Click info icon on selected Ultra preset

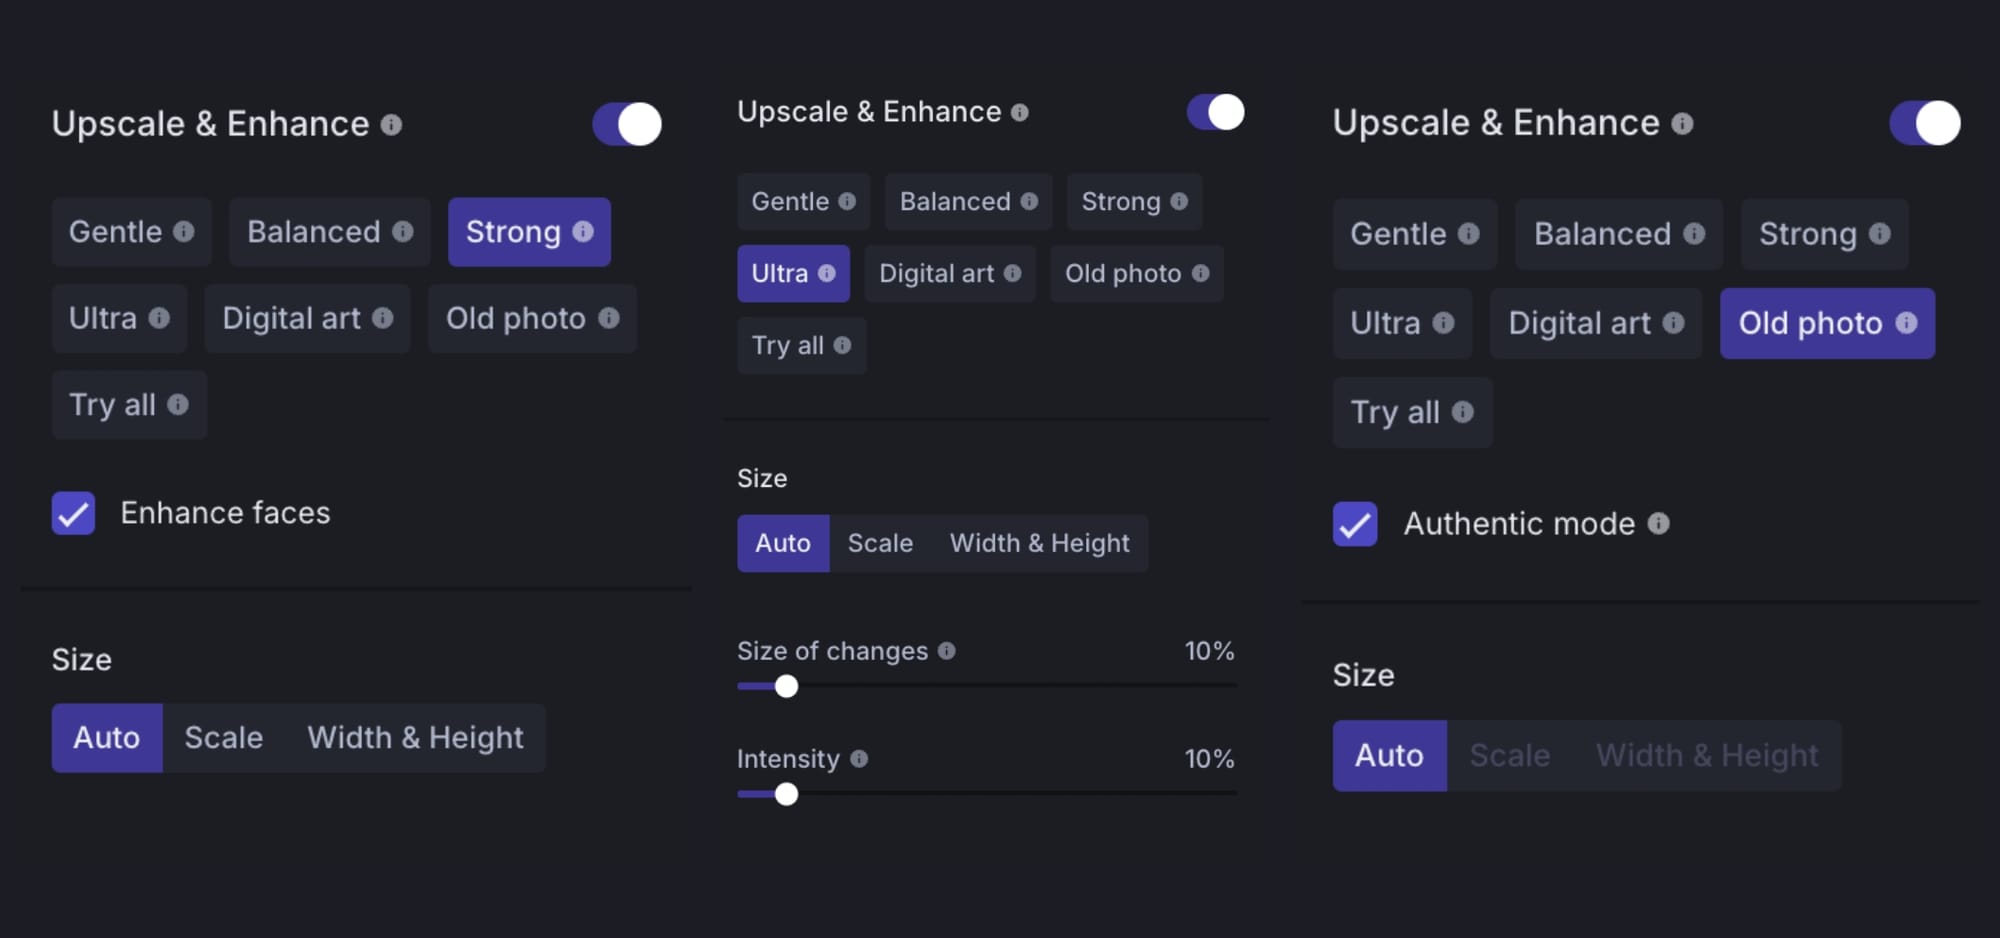826,273
